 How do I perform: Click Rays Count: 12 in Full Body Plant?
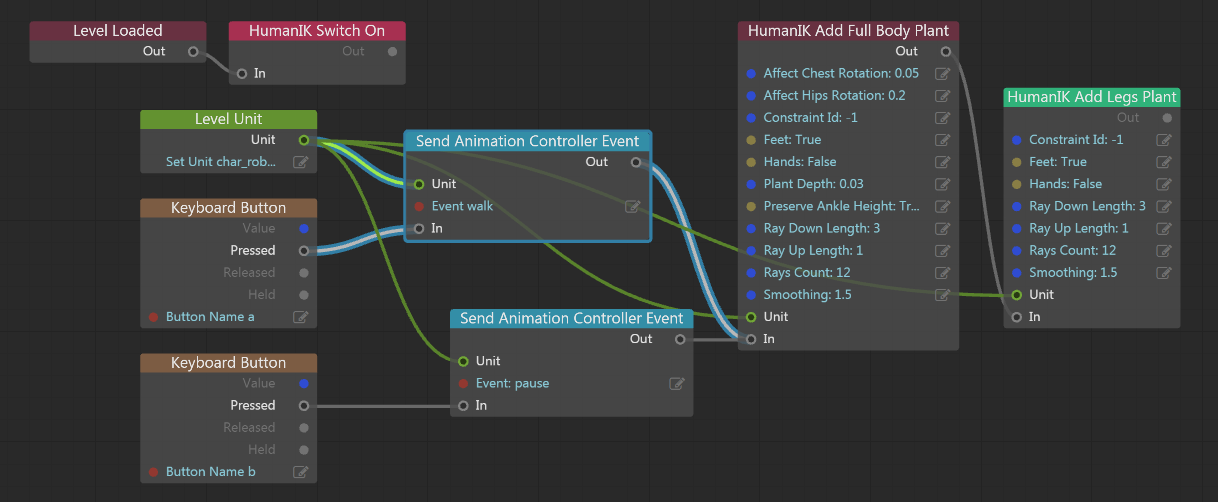(x=806, y=273)
